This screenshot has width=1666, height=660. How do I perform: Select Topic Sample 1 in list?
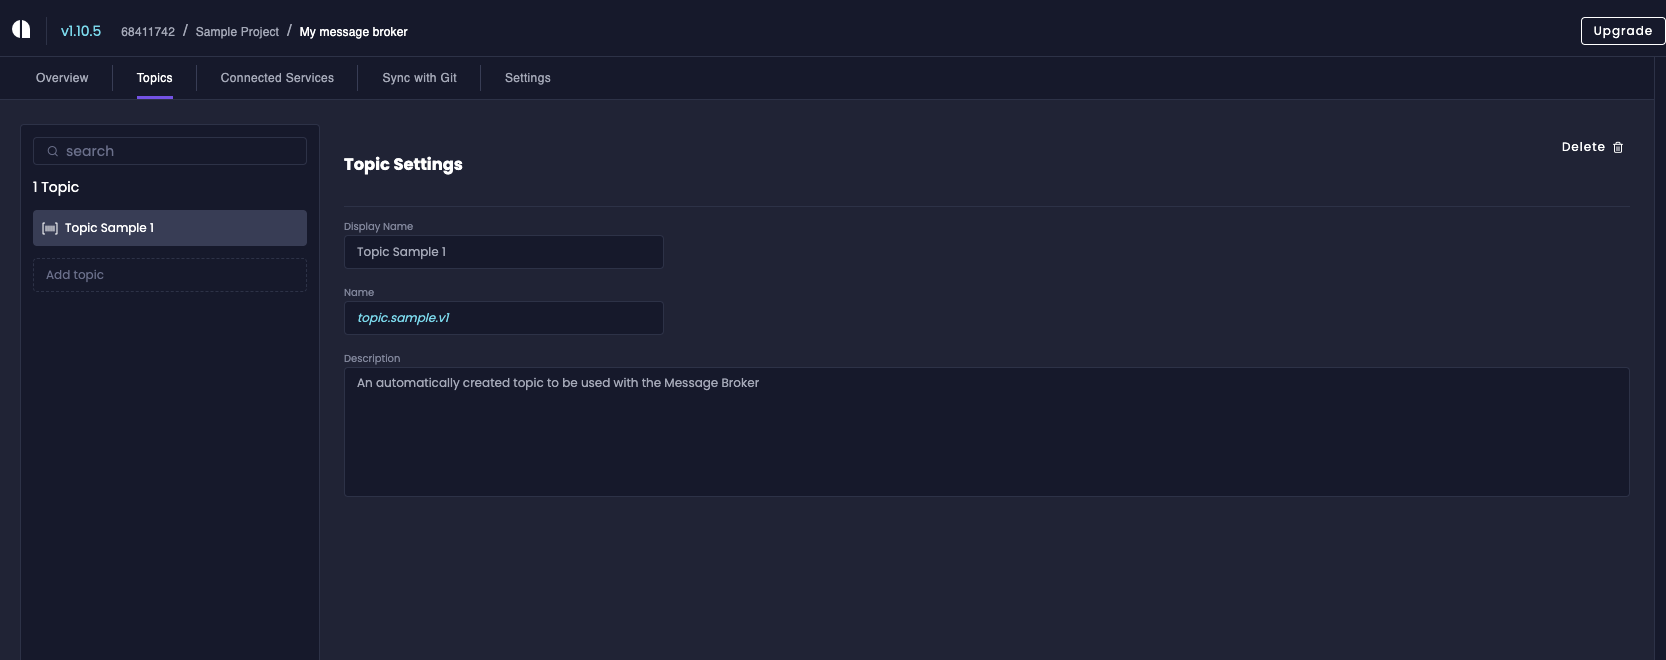(x=170, y=228)
